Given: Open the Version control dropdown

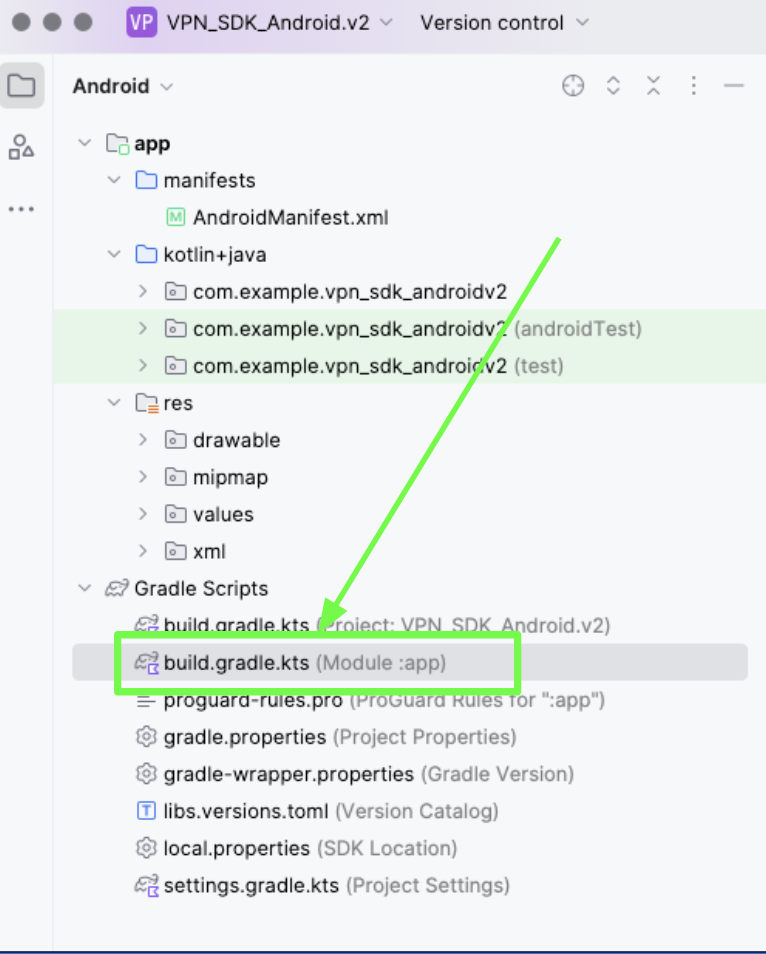Looking at the screenshot, I should [504, 22].
